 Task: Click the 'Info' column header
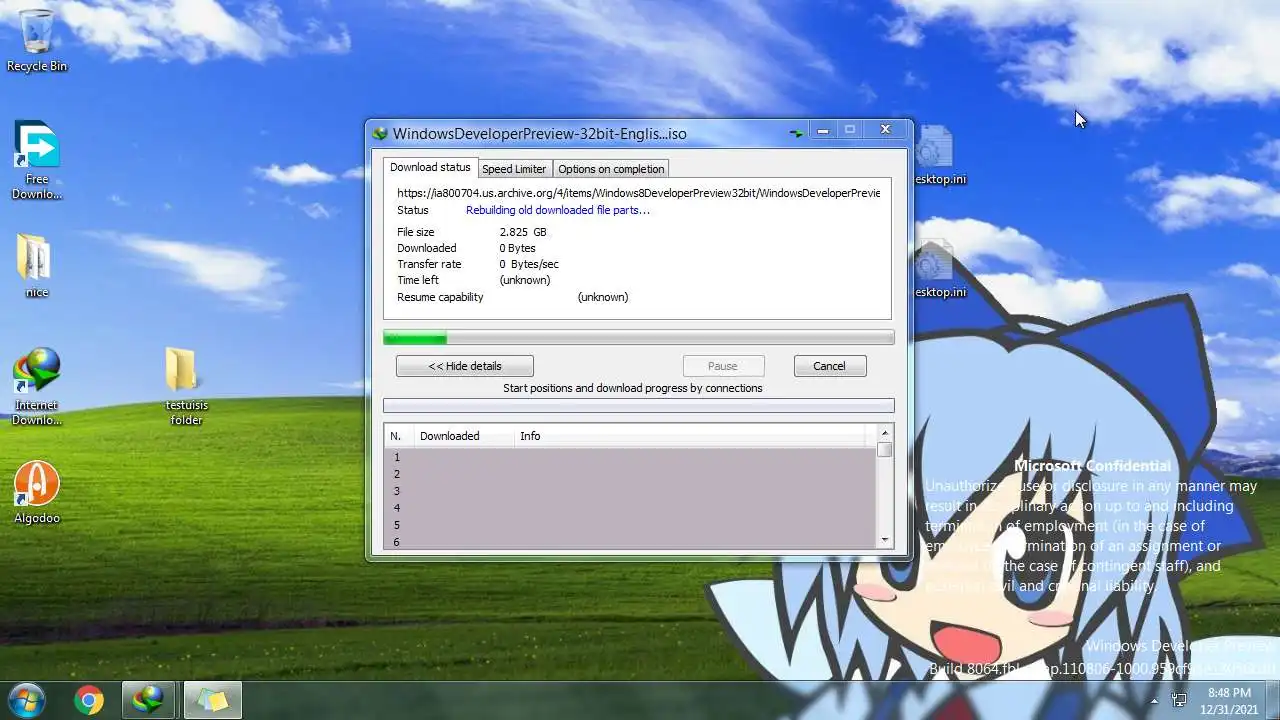click(690, 436)
